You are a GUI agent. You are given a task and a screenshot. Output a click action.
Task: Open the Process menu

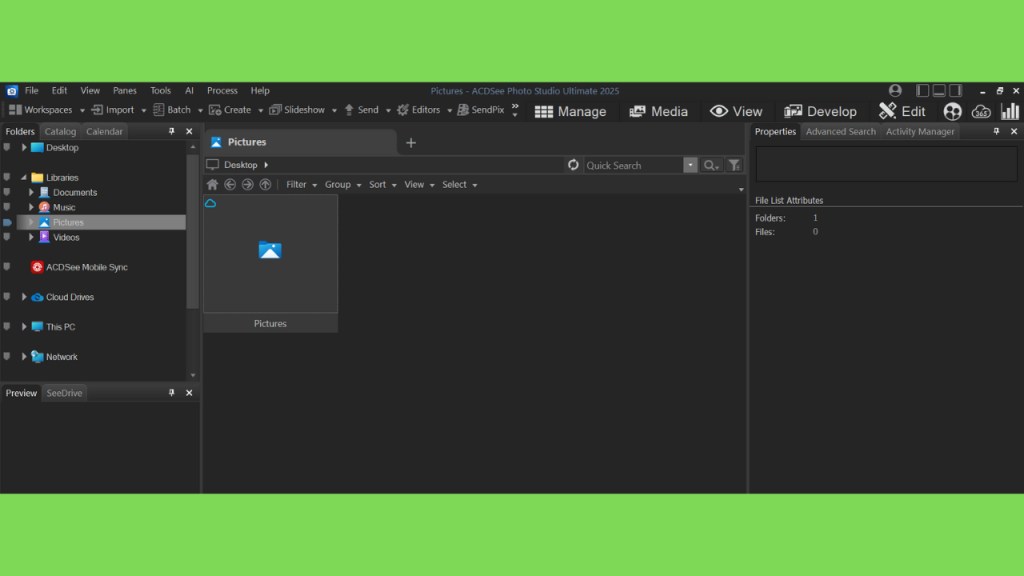tap(222, 91)
